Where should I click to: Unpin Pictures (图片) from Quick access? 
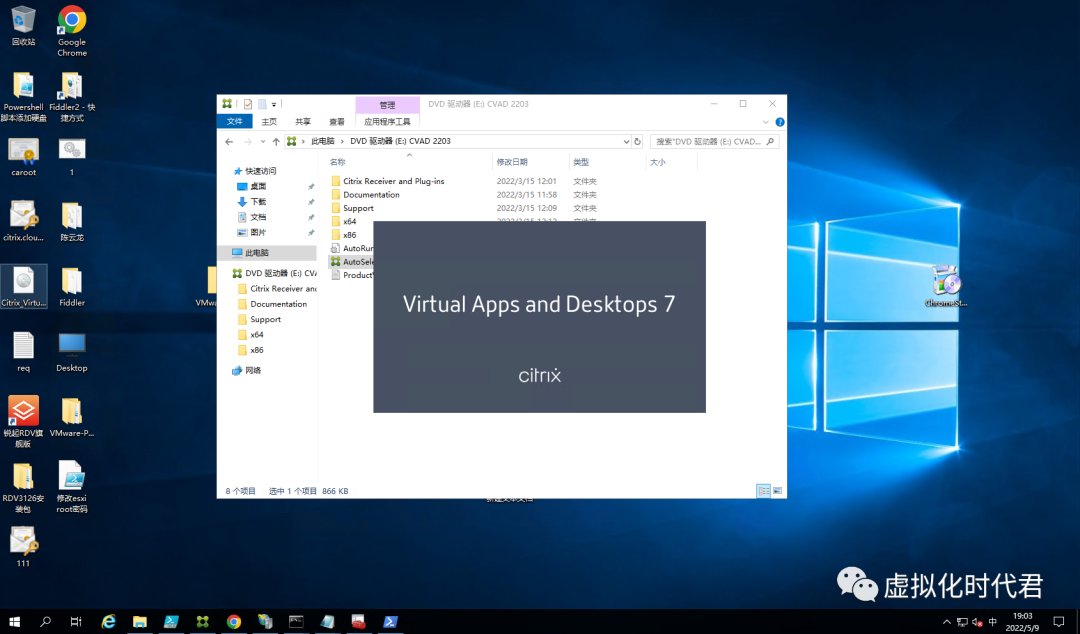pos(311,232)
